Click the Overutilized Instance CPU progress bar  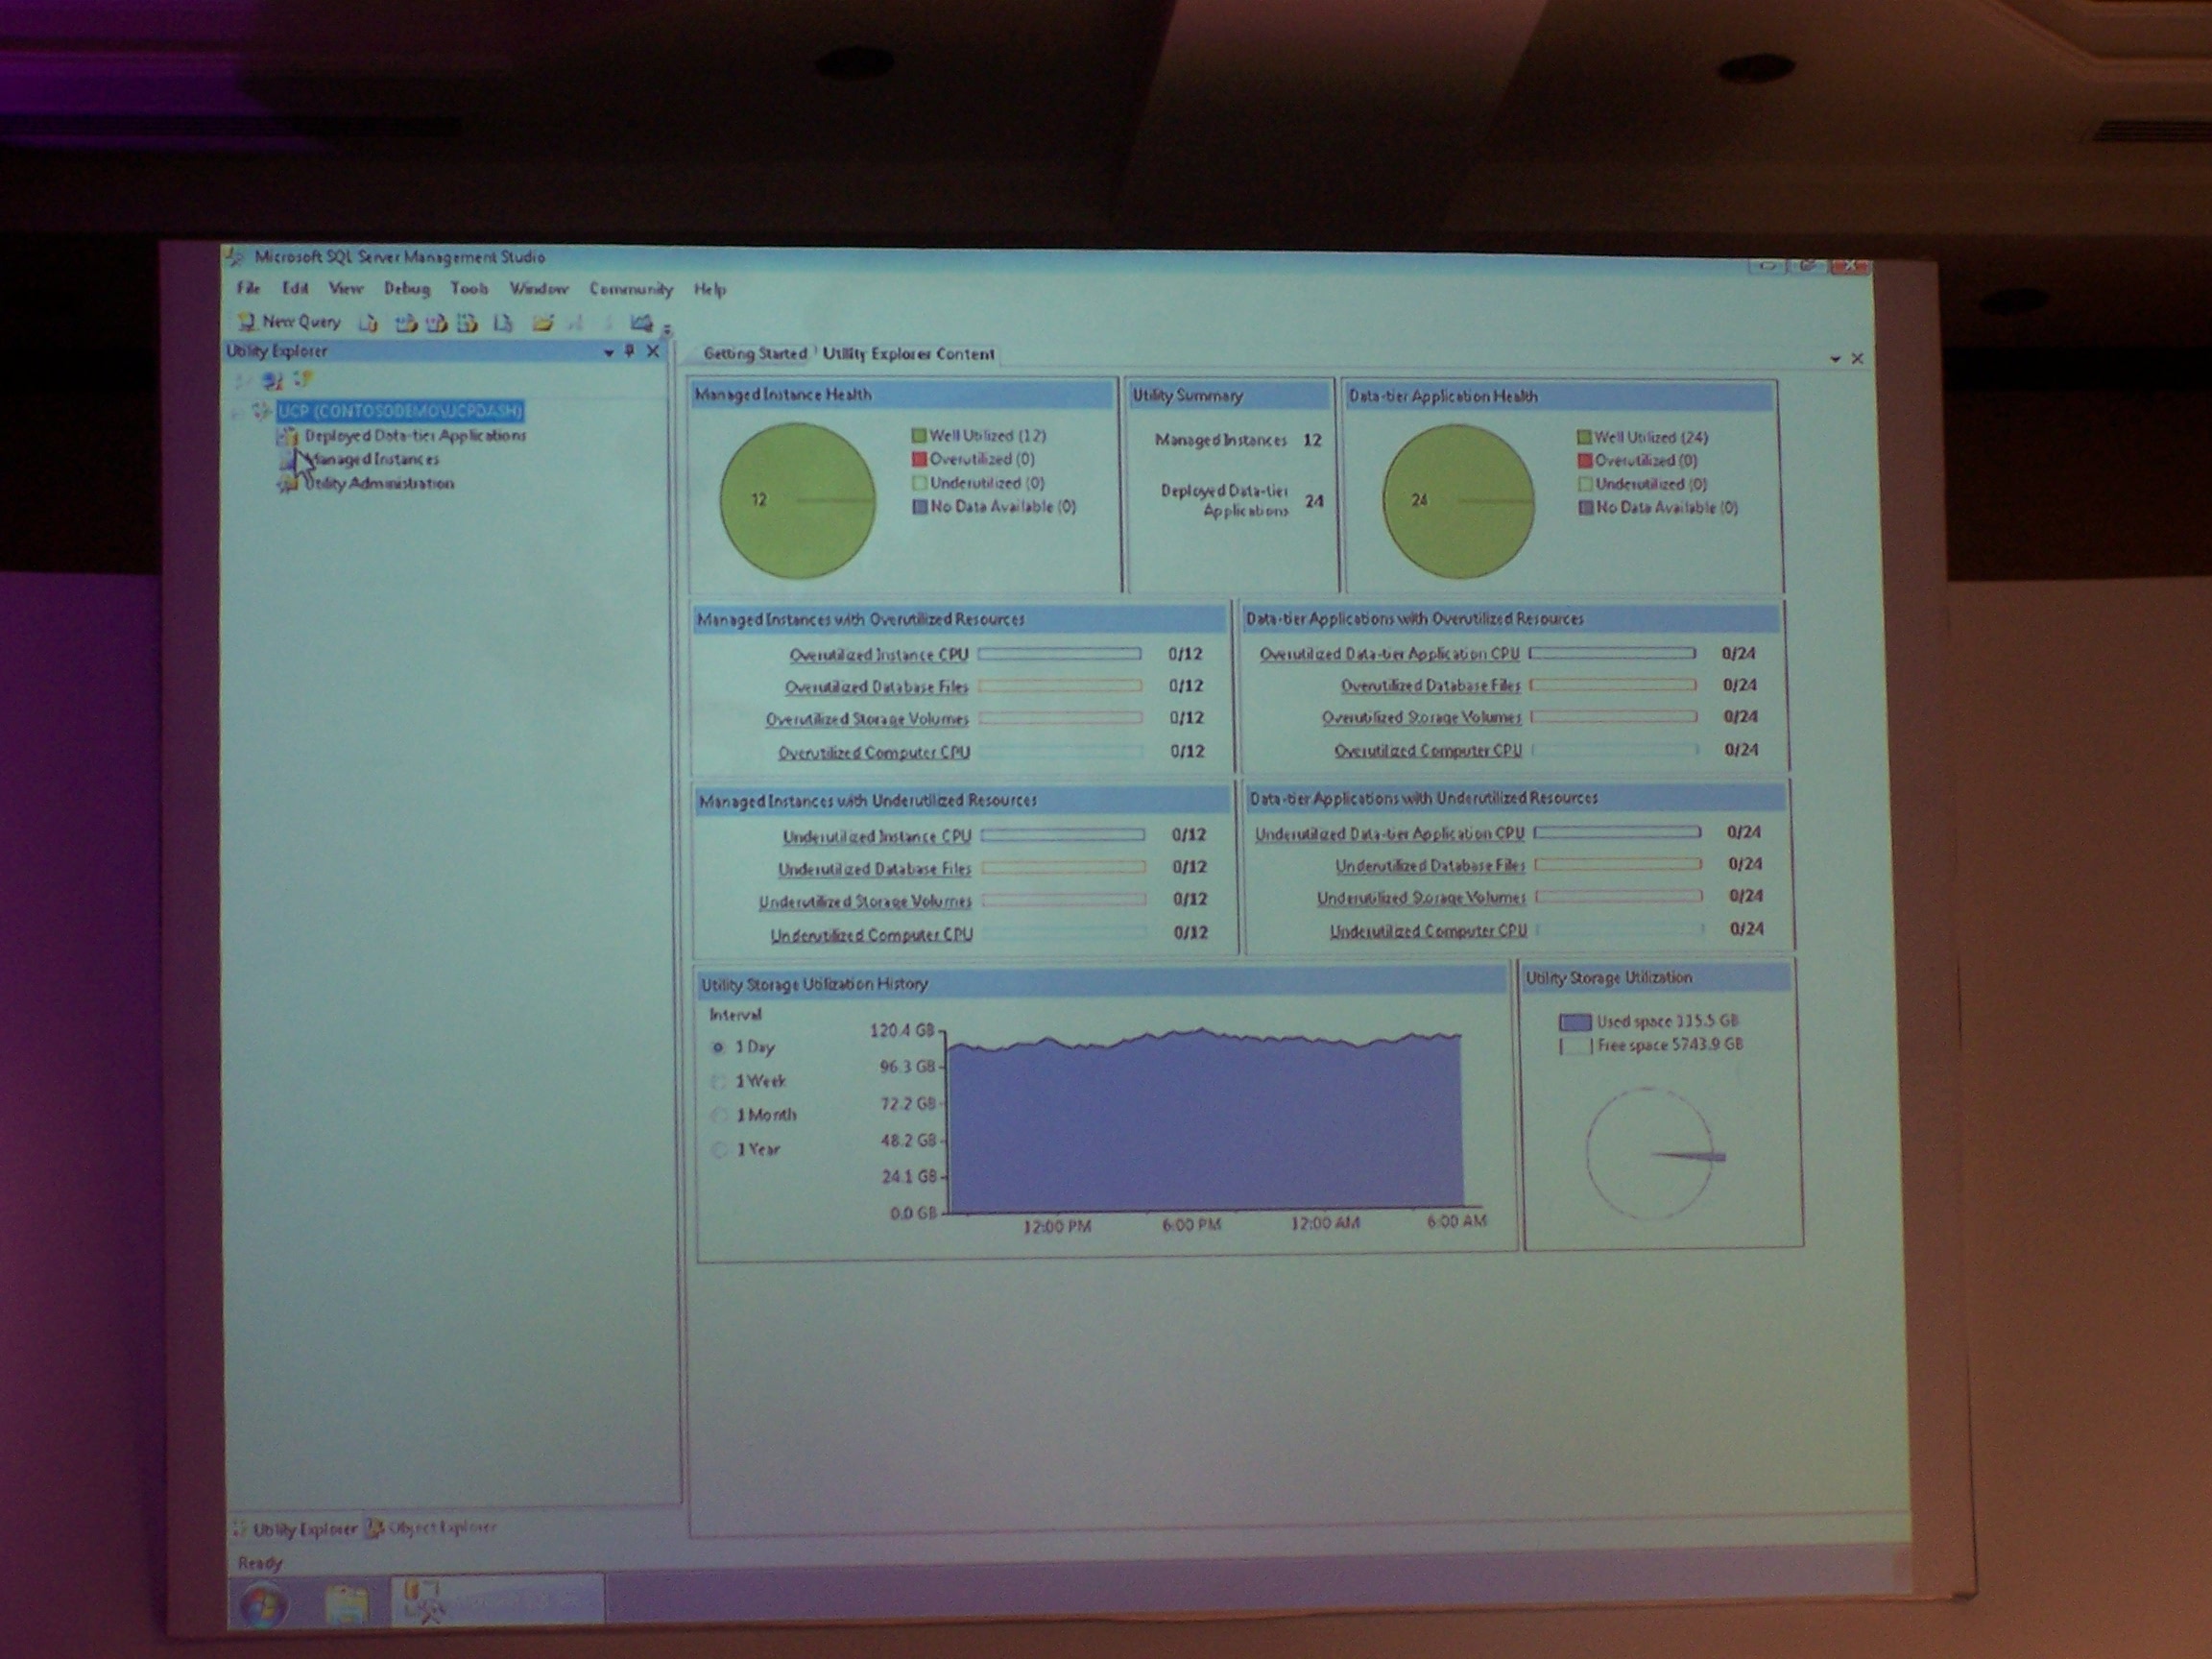1059,653
